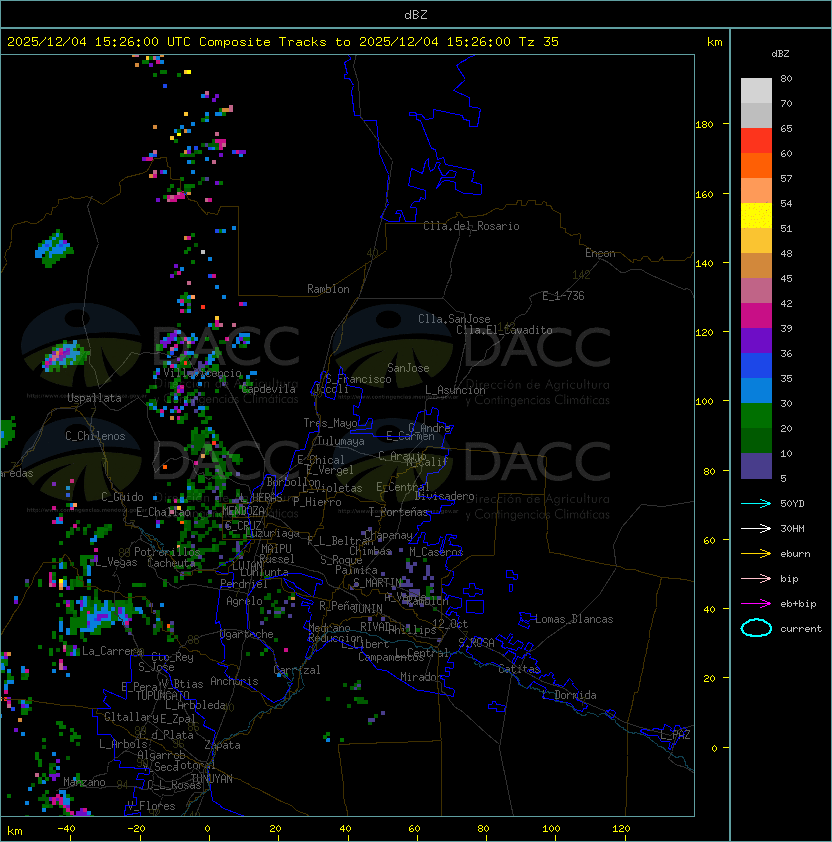832x842 pixels.
Task: Click the magenta eb+bip arrow icon
Action: tap(756, 604)
